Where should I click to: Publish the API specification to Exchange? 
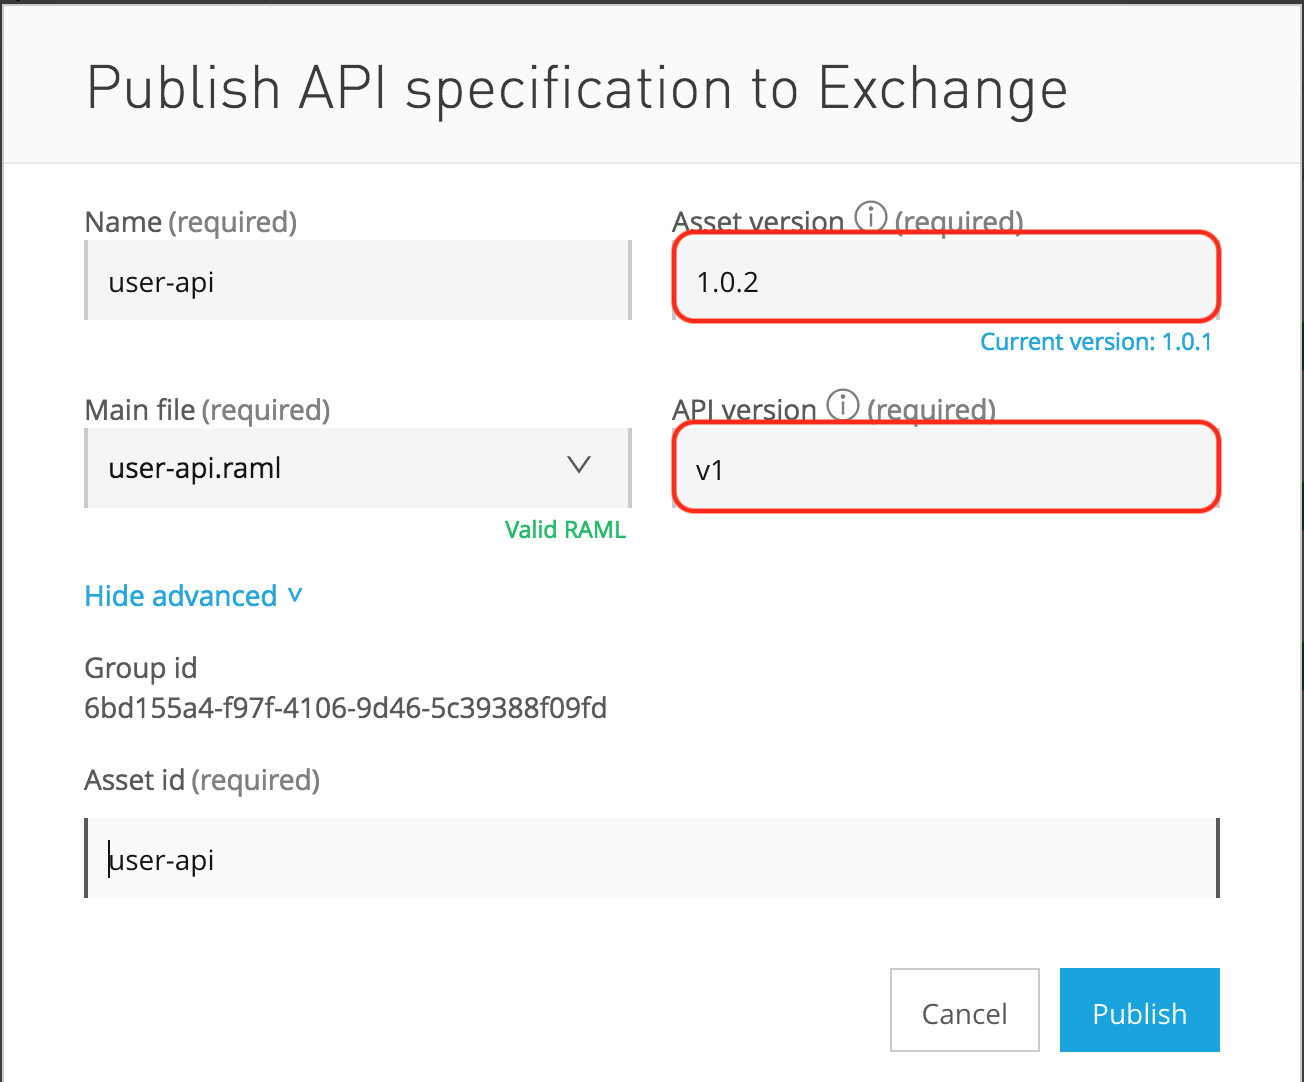(x=1139, y=1011)
